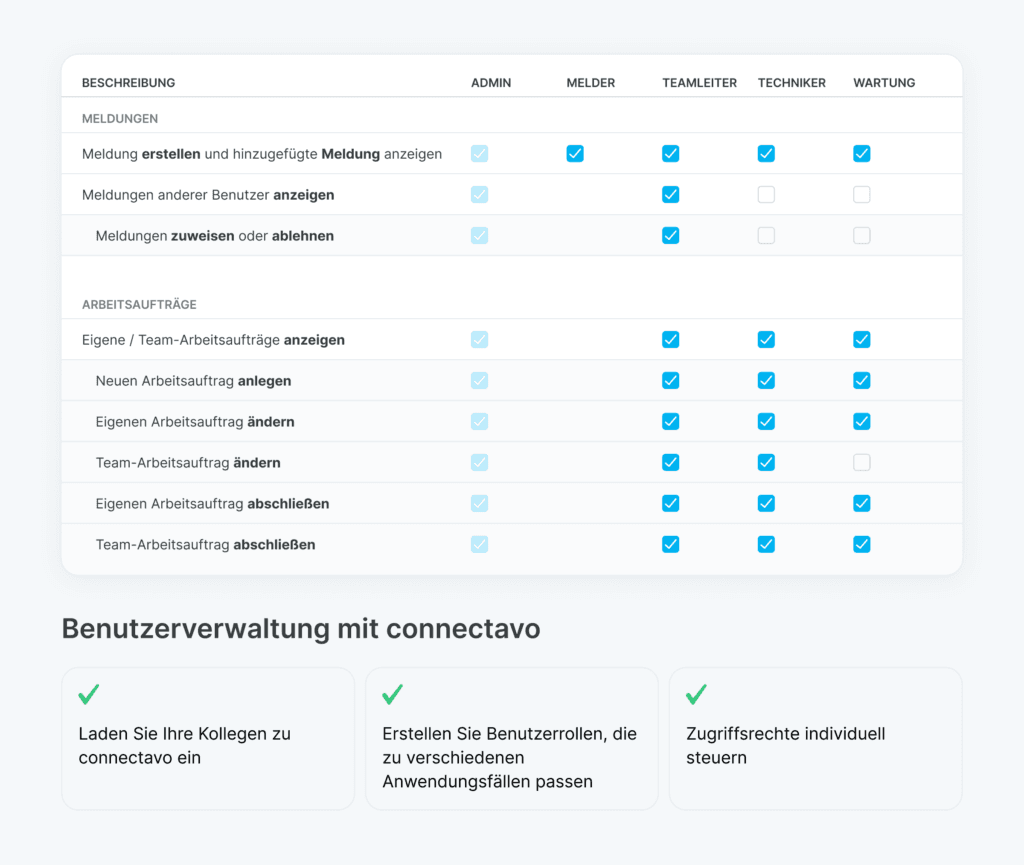Select the Eigene / Team-Arbeitsaufträge anzeigen row label
Screen dimensions: 1024x865
[213, 340]
